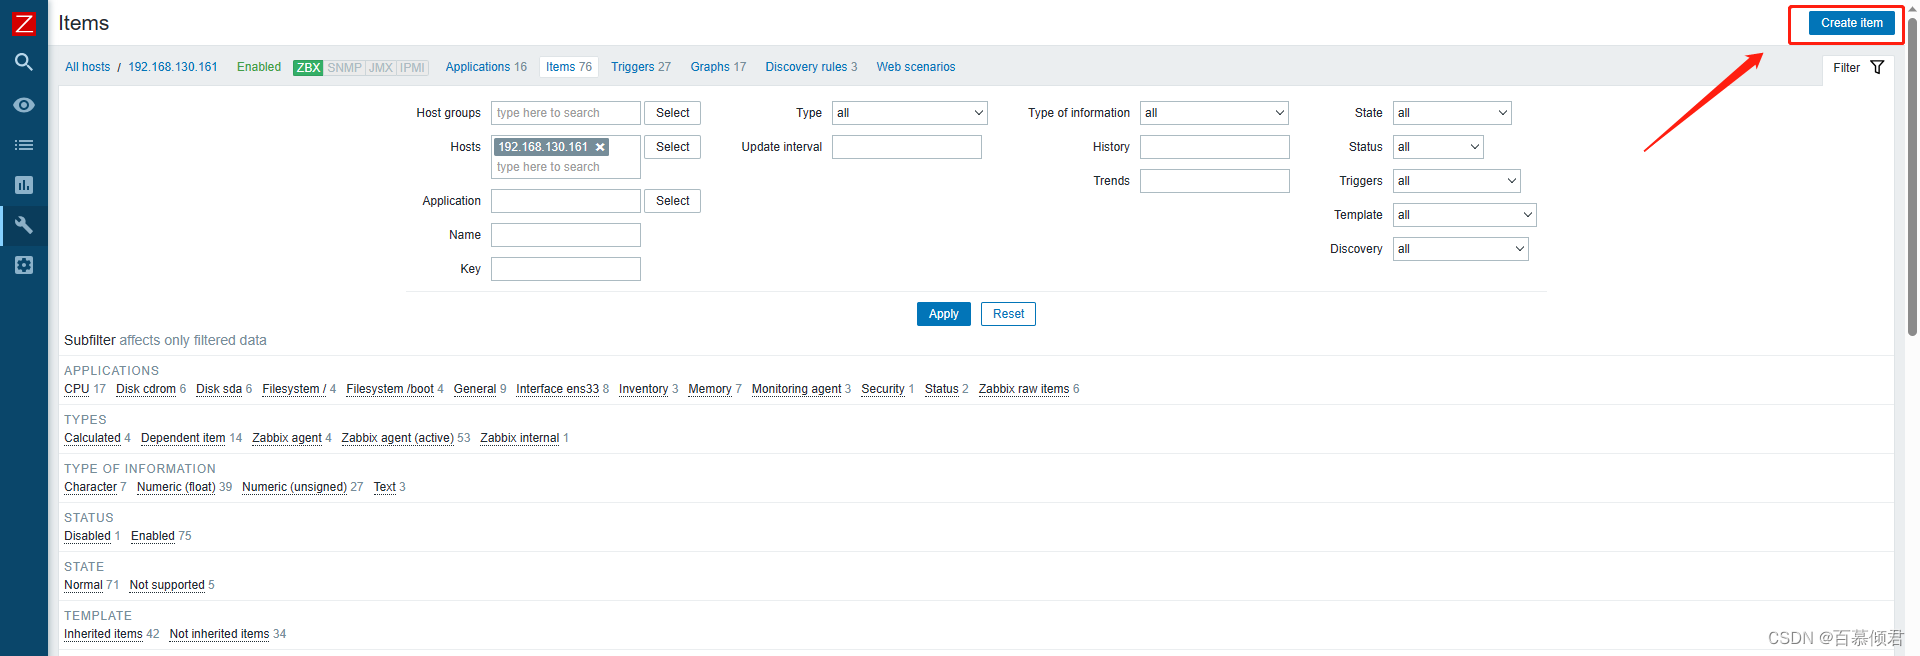1920x656 pixels.
Task: Click the Create item button
Action: pos(1851,23)
